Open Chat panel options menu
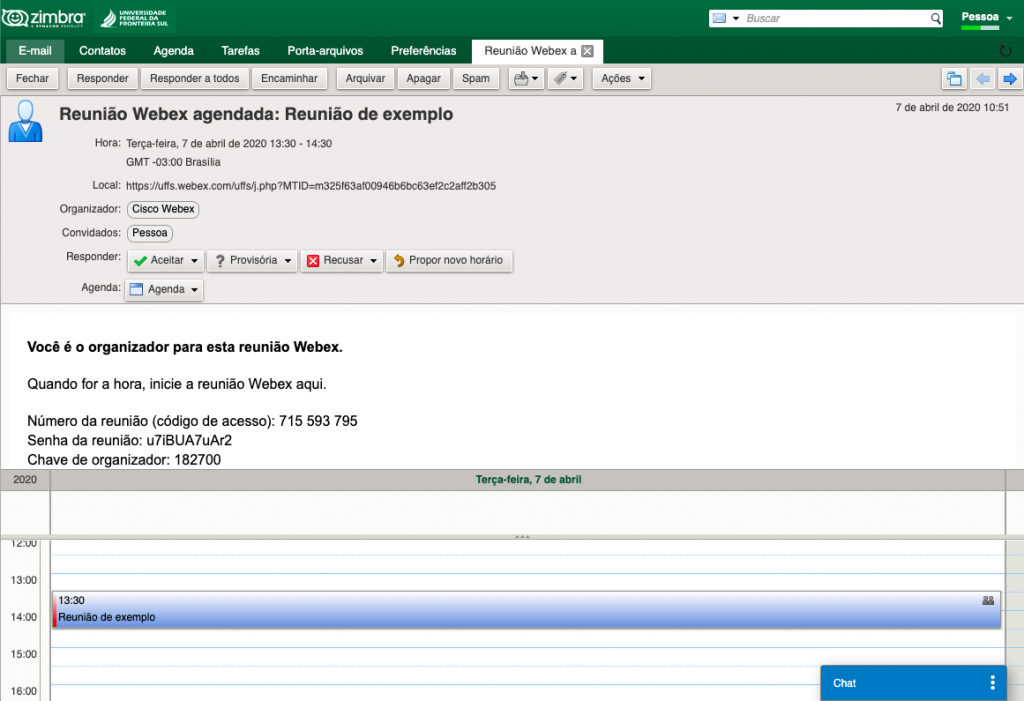Image resolution: width=1024 pixels, height=701 pixels. [x=992, y=683]
